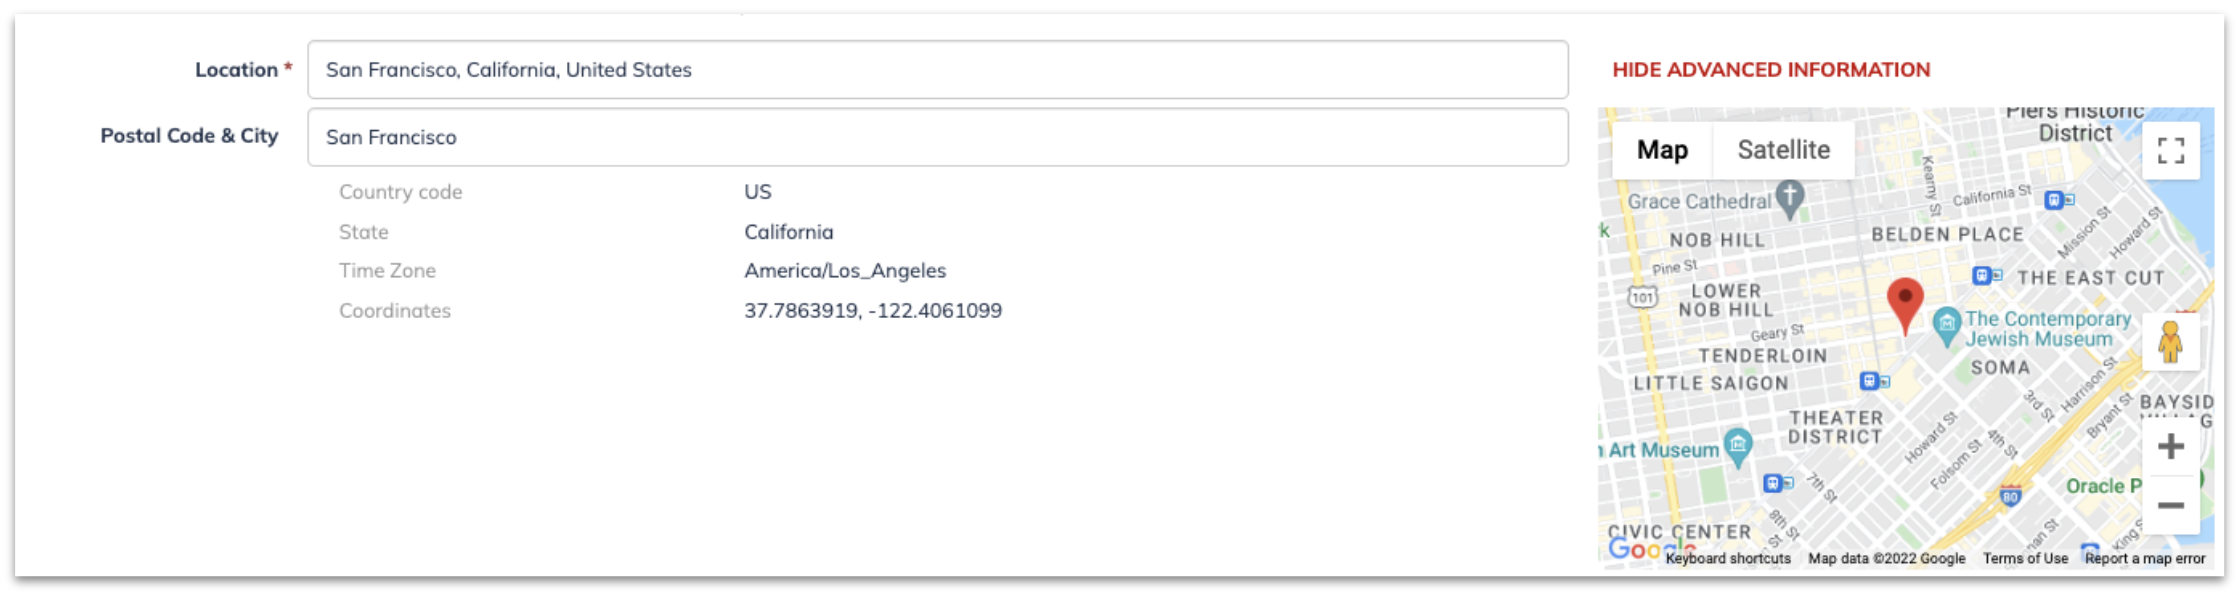Zoom in the map with plus
The width and height of the screenshot is (2240, 594).
pyautogui.click(x=2170, y=446)
